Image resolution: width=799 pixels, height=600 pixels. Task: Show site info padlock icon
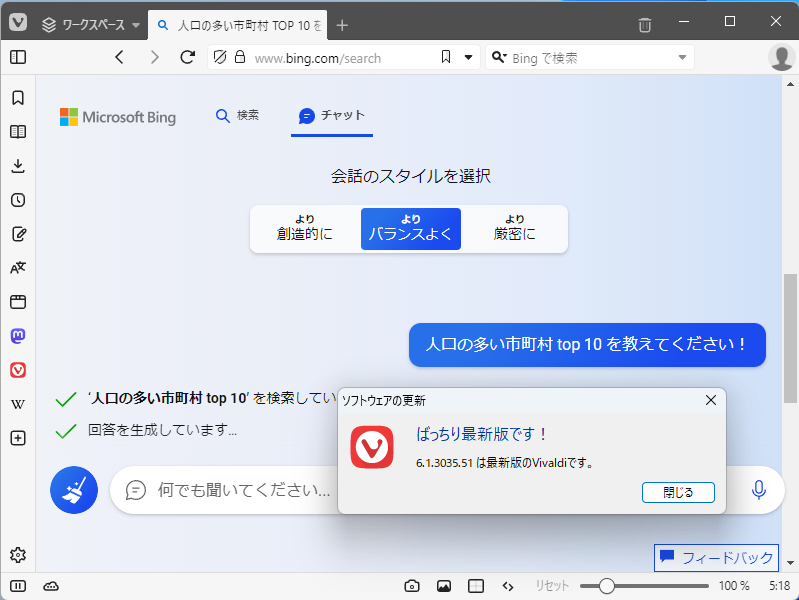point(240,57)
